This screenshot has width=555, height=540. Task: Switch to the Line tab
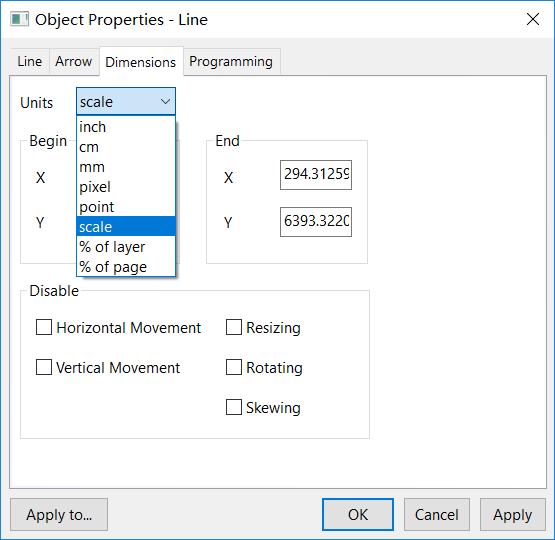pyautogui.click(x=29, y=62)
